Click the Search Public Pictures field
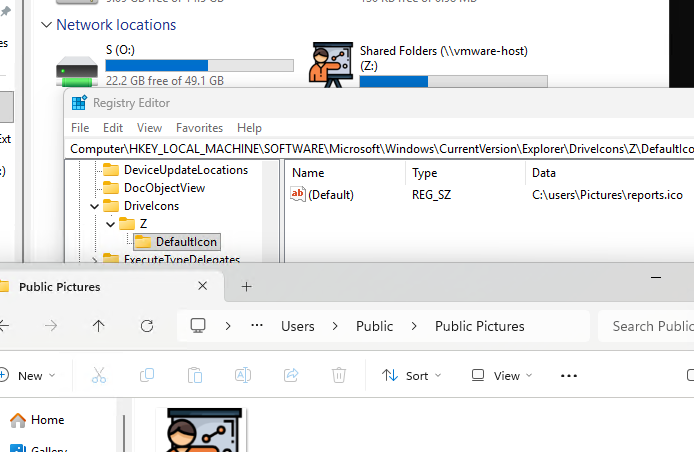Viewport: 694px width, 452px height. click(x=650, y=326)
